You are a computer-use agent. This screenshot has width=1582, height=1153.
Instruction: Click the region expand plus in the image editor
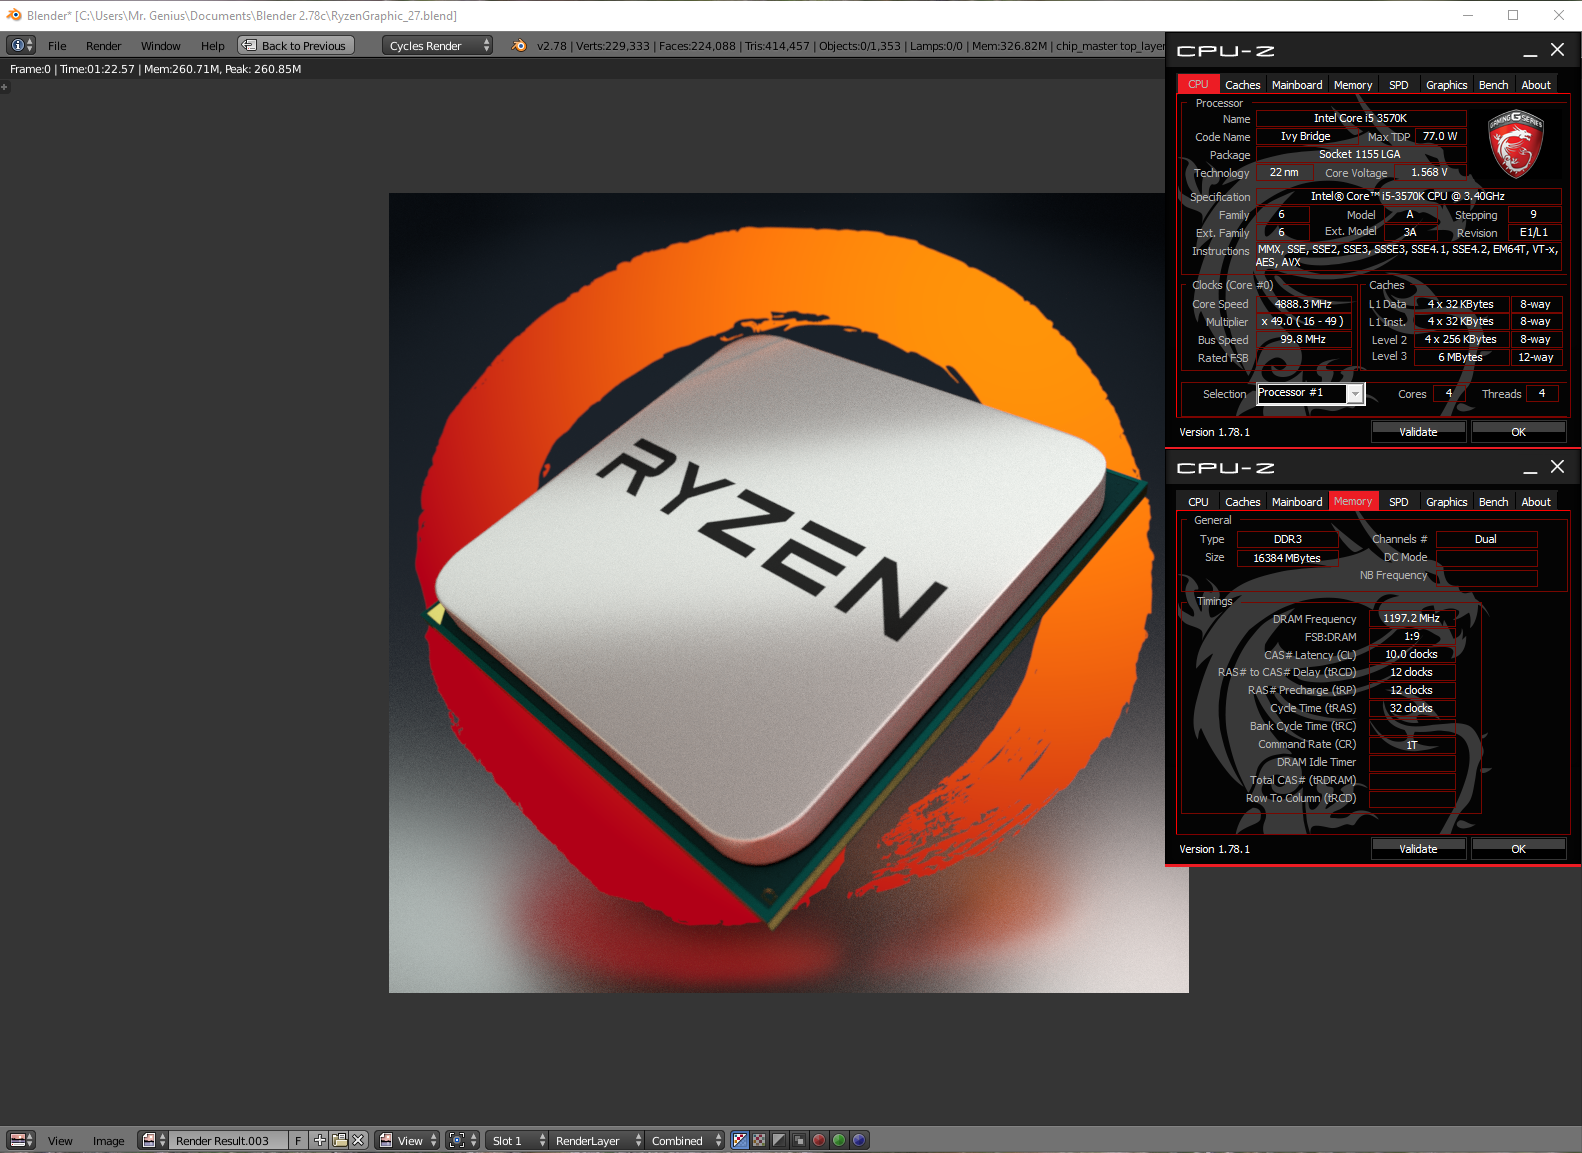5,87
